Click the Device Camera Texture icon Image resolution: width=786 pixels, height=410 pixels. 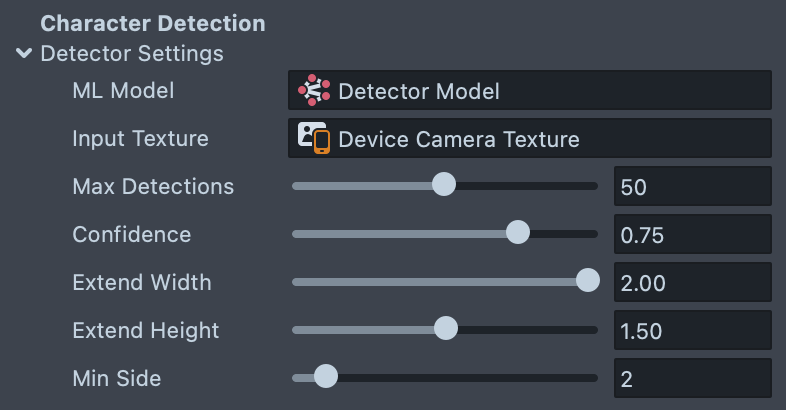314,138
